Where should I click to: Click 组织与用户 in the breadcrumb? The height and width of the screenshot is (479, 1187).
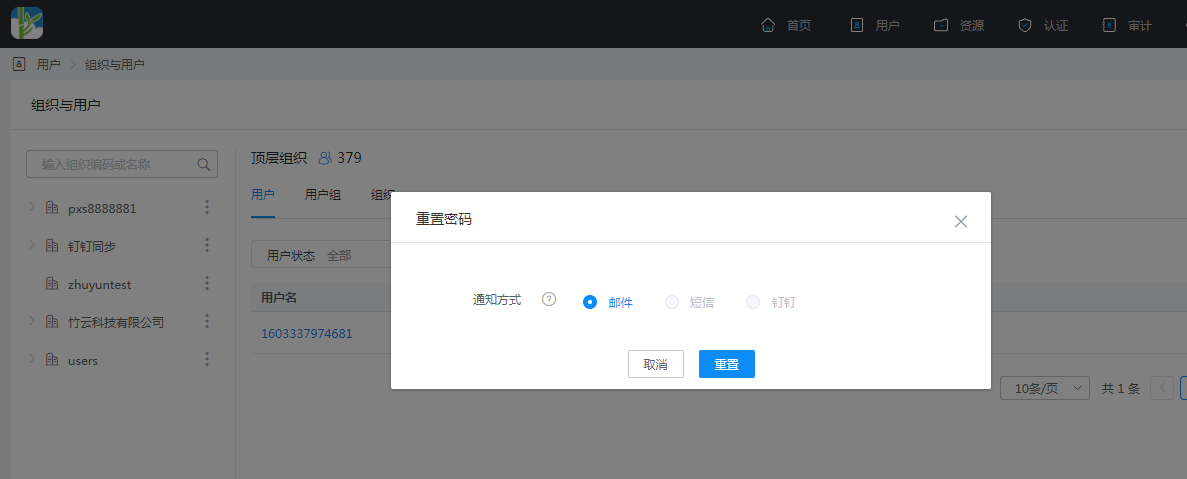click(x=114, y=65)
